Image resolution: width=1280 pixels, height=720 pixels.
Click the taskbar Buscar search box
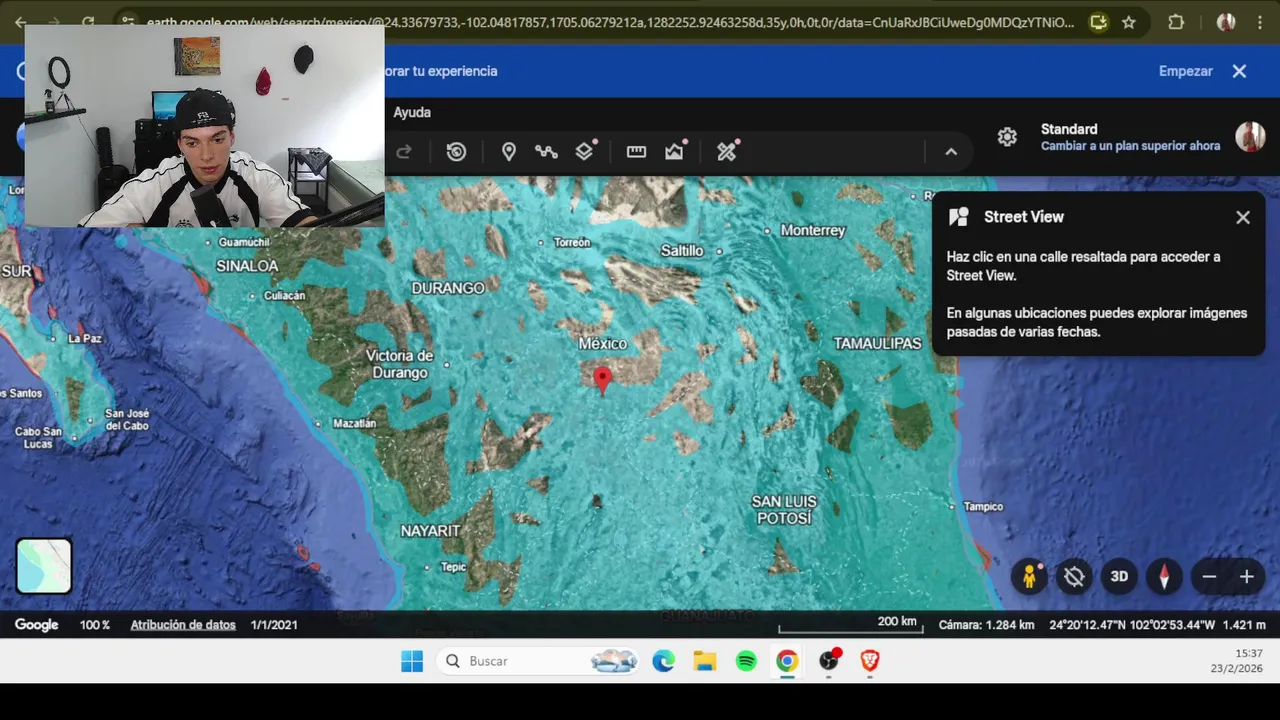tap(540, 661)
